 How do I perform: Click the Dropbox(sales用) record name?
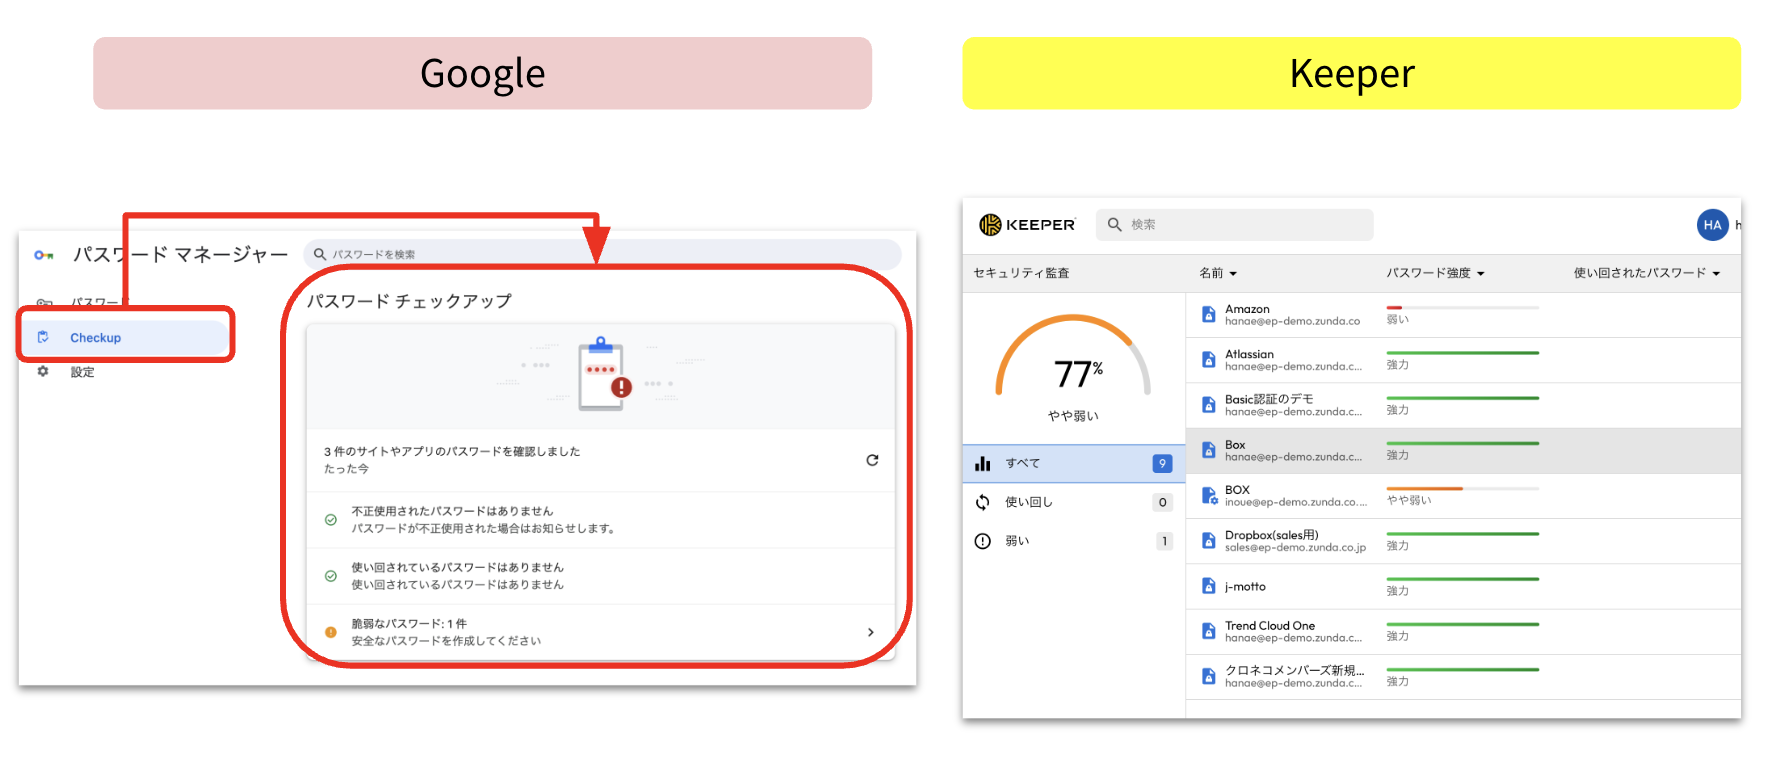point(1272,535)
